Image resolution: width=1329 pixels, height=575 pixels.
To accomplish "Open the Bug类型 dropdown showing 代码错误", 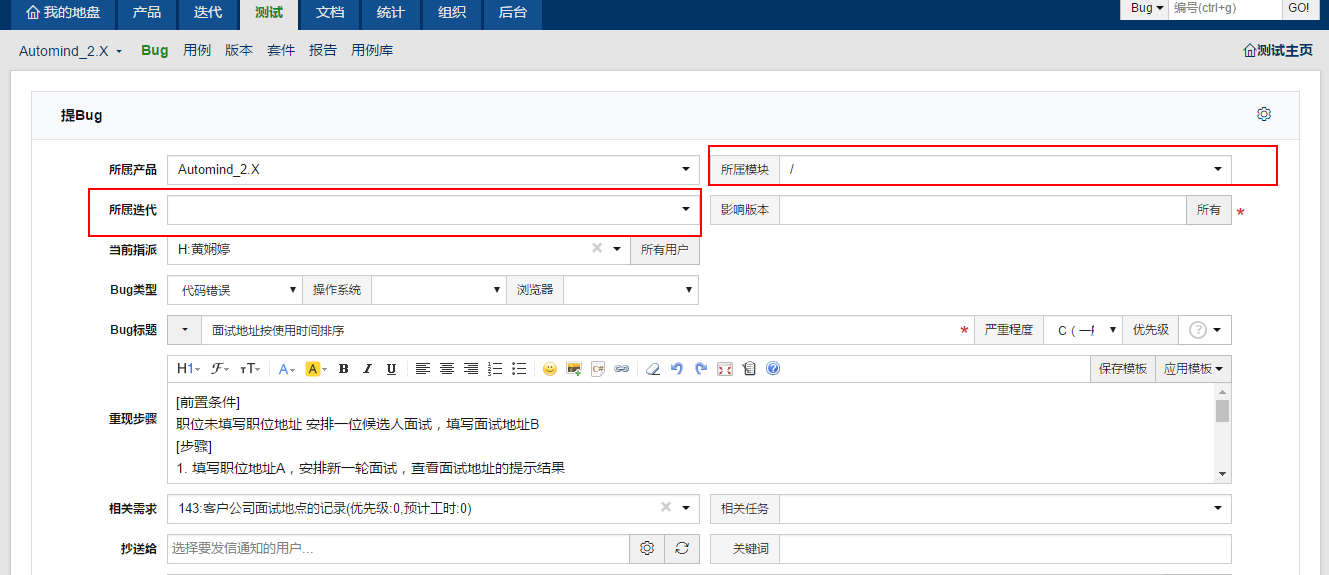I will pos(234,290).
